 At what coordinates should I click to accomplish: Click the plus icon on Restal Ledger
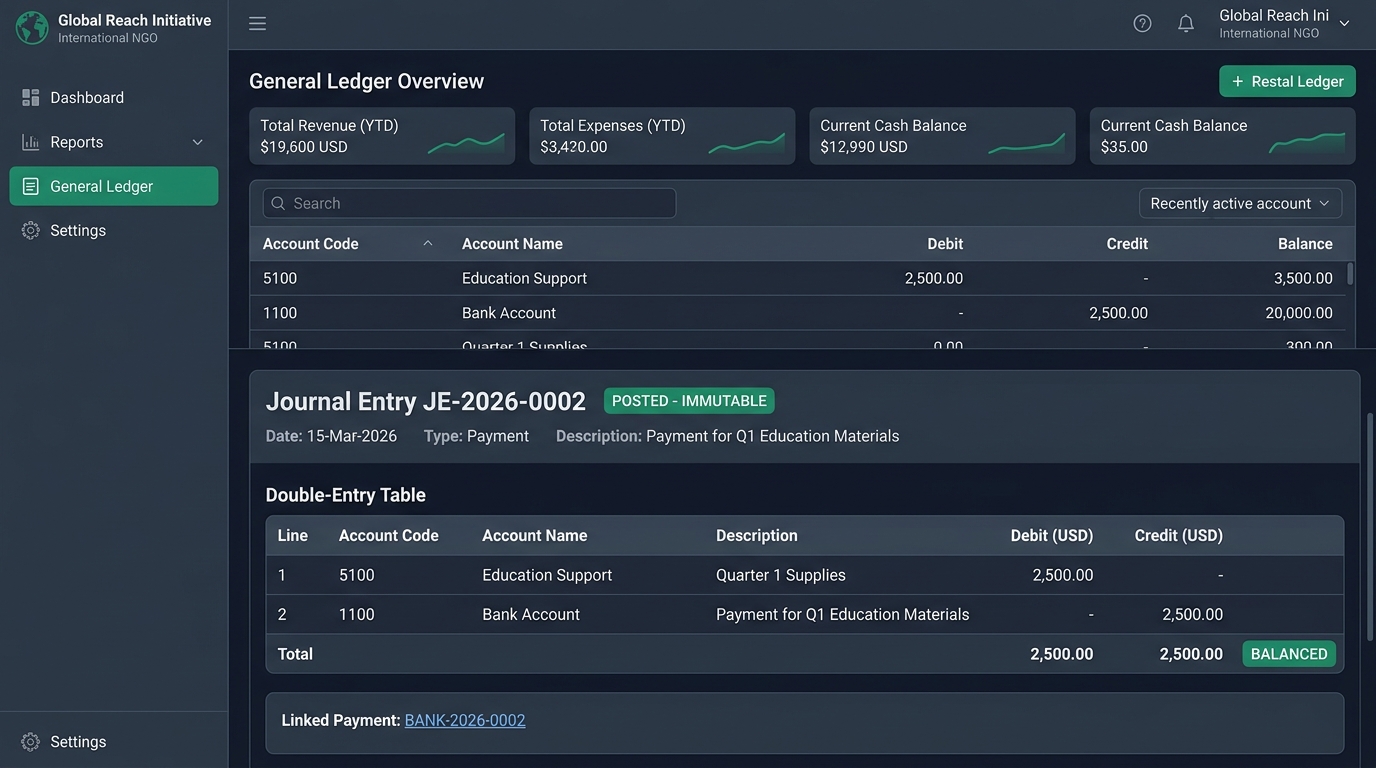pos(1238,81)
